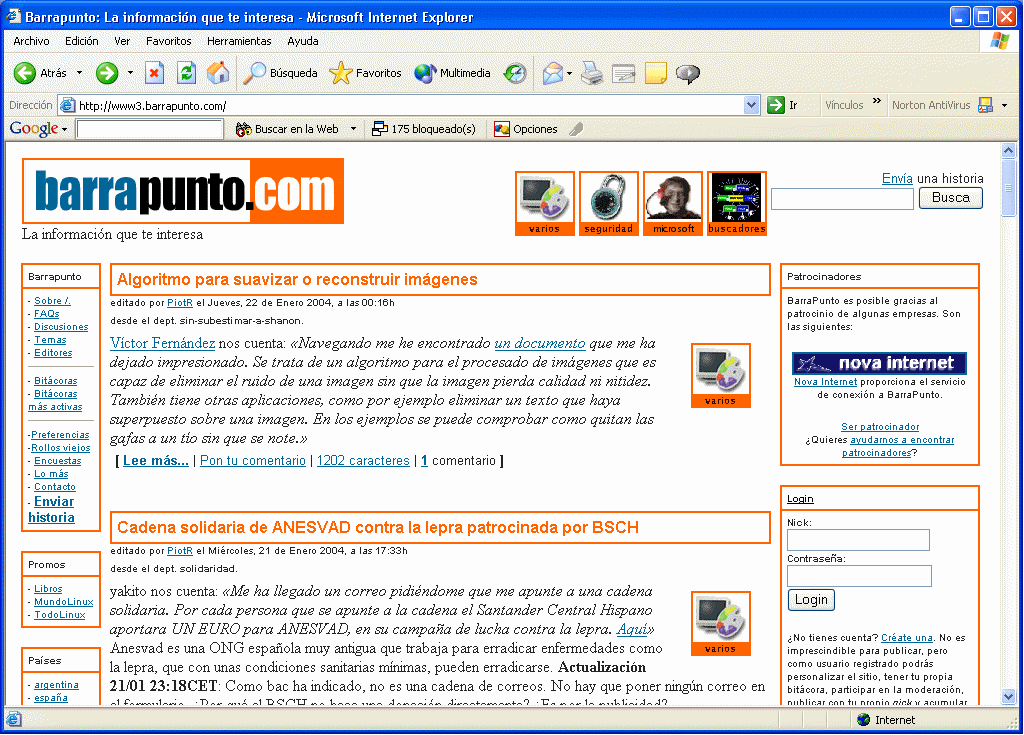The image size is (1024, 735).
Task: Open the Back button history dropdown arrow
Action: point(79,73)
